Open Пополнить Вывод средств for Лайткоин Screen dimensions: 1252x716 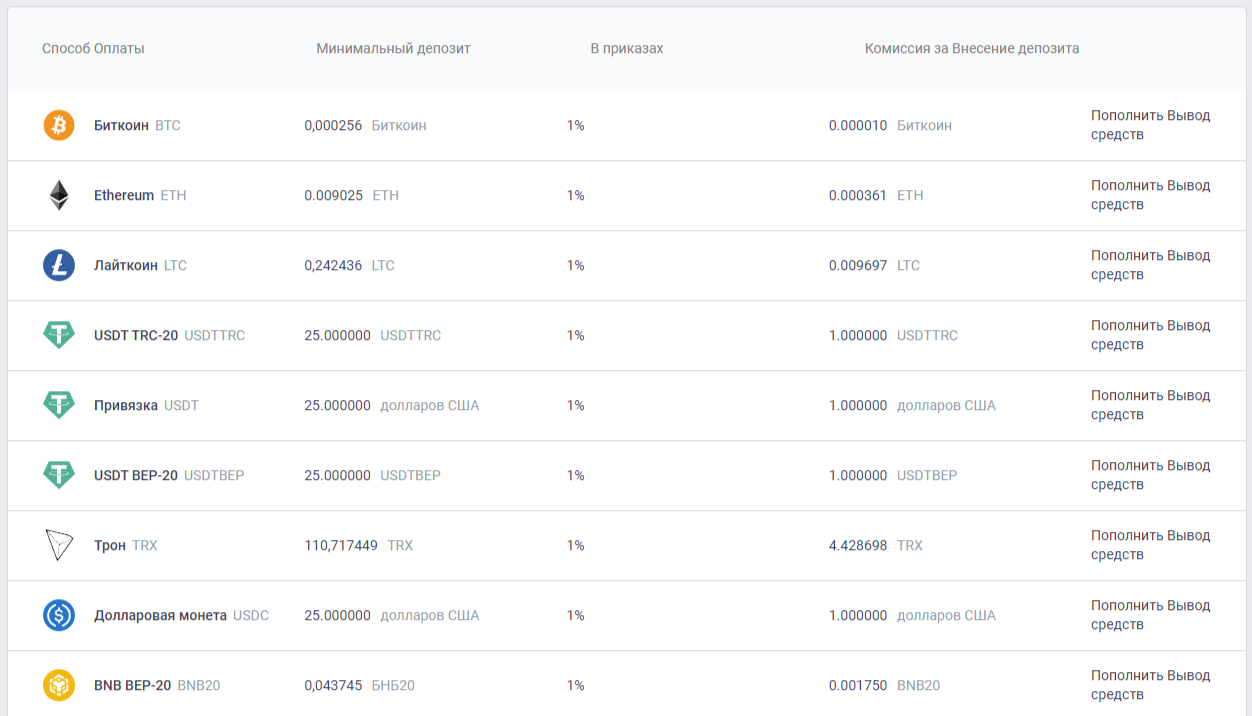pos(1150,265)
